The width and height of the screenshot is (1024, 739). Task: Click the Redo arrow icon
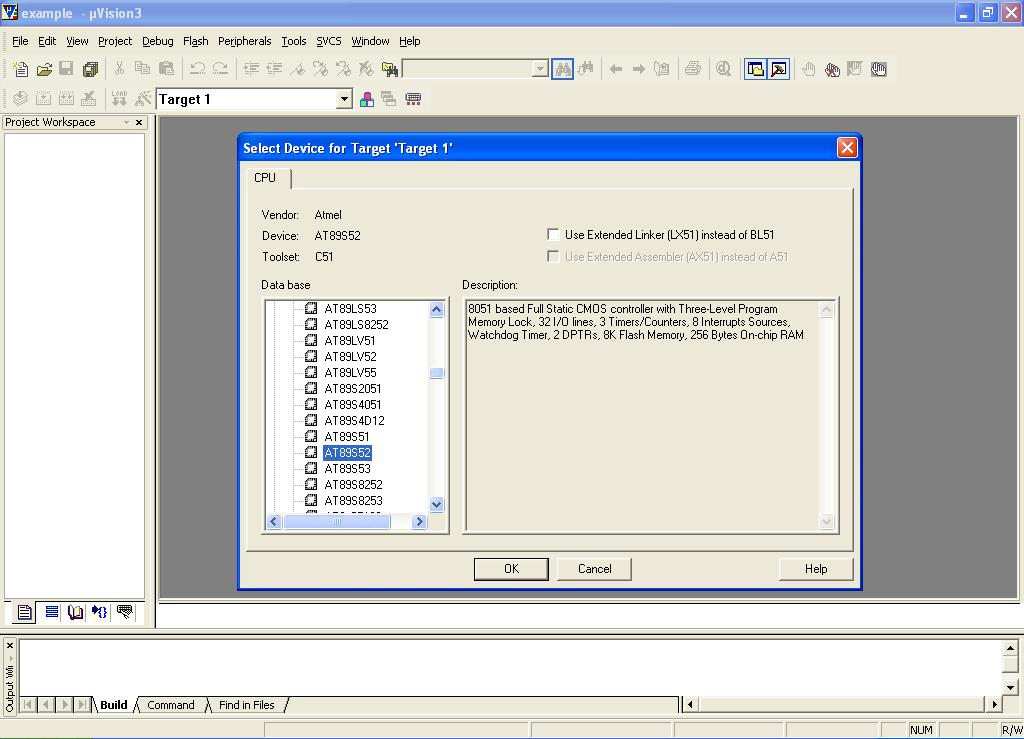click(220, 69)
